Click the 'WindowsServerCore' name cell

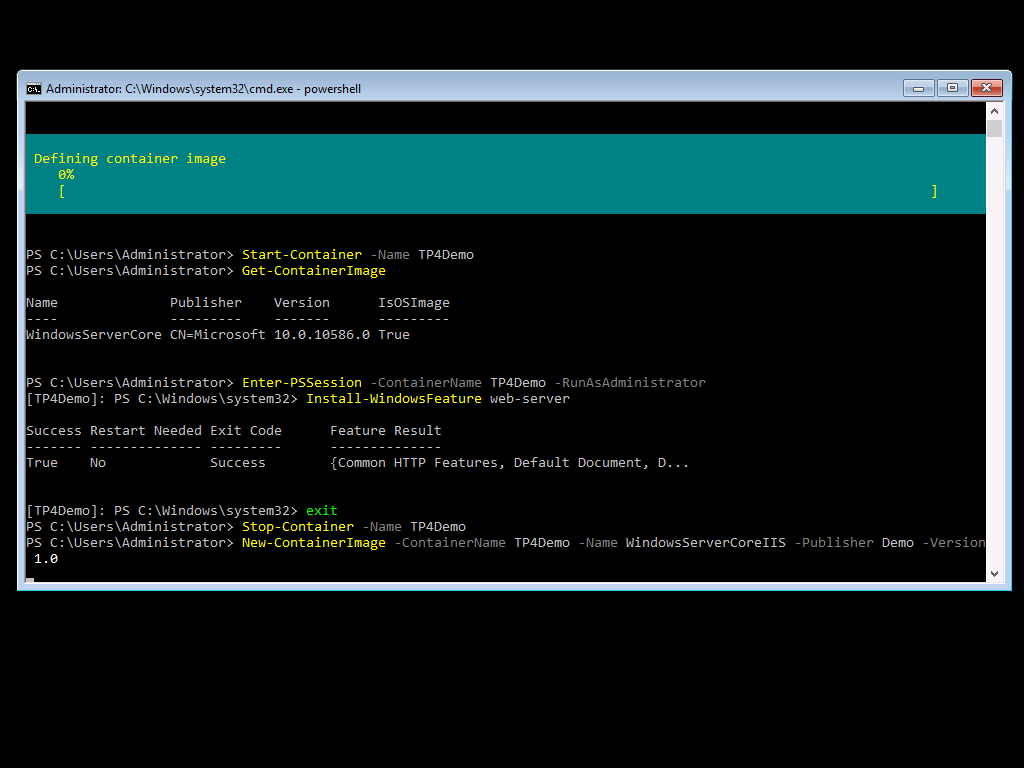94,334
